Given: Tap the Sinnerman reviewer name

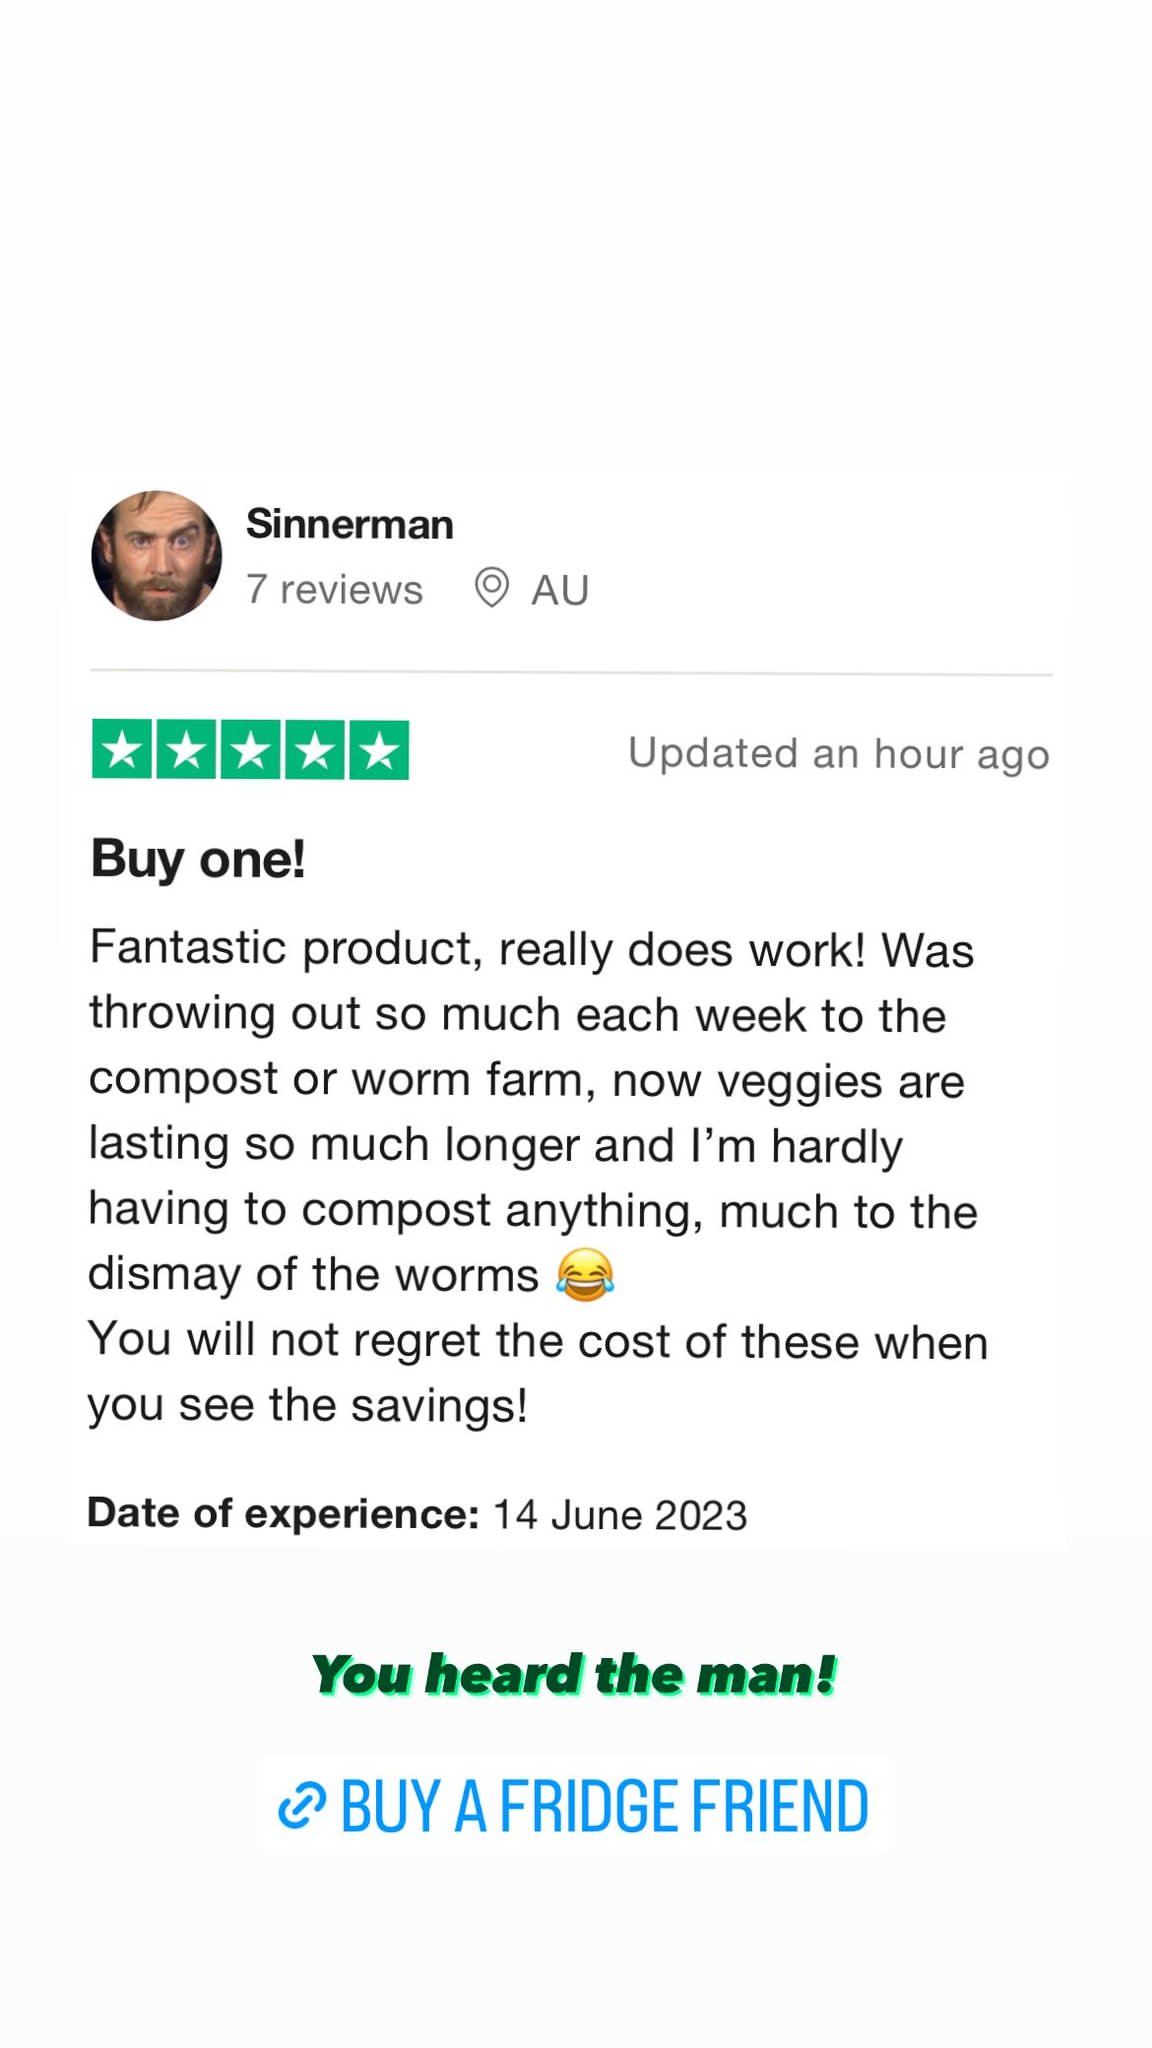Looking at the screenshot, I should tap(350, 524).
